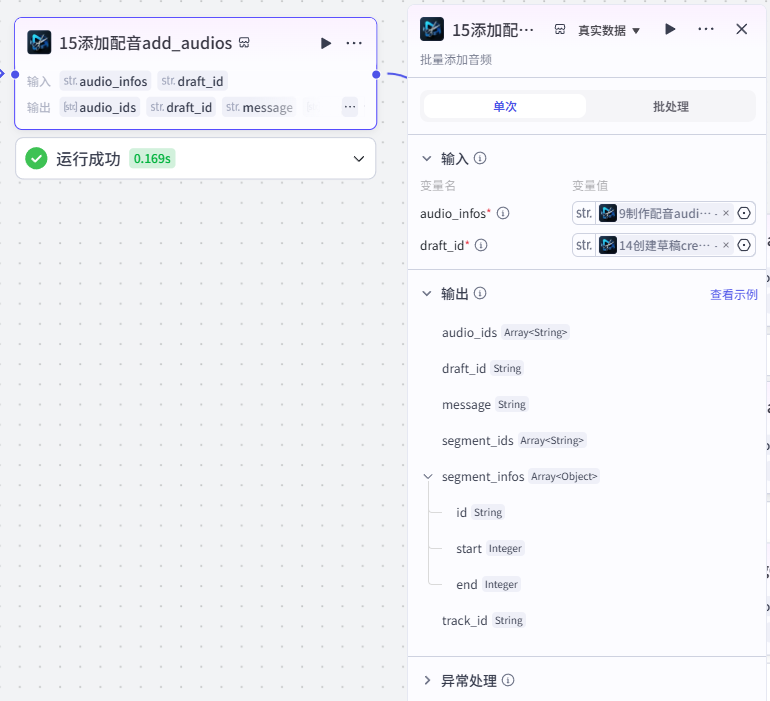Screen dimensions: 770x701
Task: Show info tooltip for 异常处理
Action: click(x=508, y=680)
